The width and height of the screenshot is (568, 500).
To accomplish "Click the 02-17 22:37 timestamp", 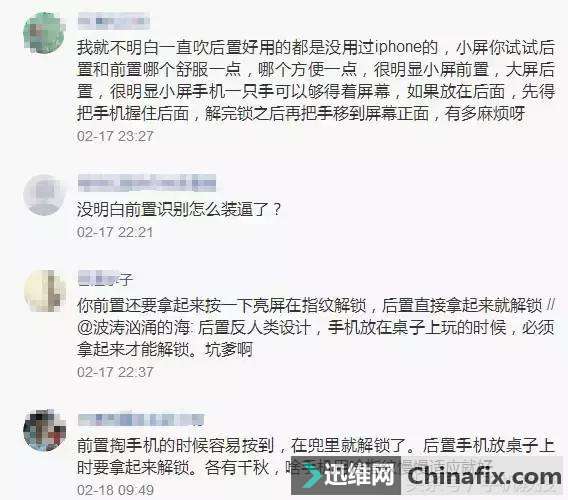I will coord(115,372).
